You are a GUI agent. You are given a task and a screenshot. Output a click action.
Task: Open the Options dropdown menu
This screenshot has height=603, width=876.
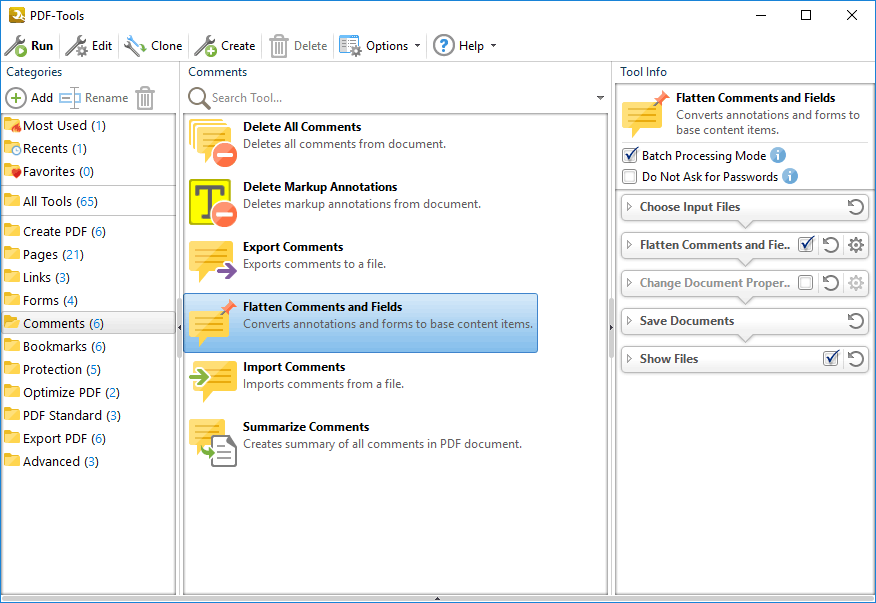coord(379,46)
